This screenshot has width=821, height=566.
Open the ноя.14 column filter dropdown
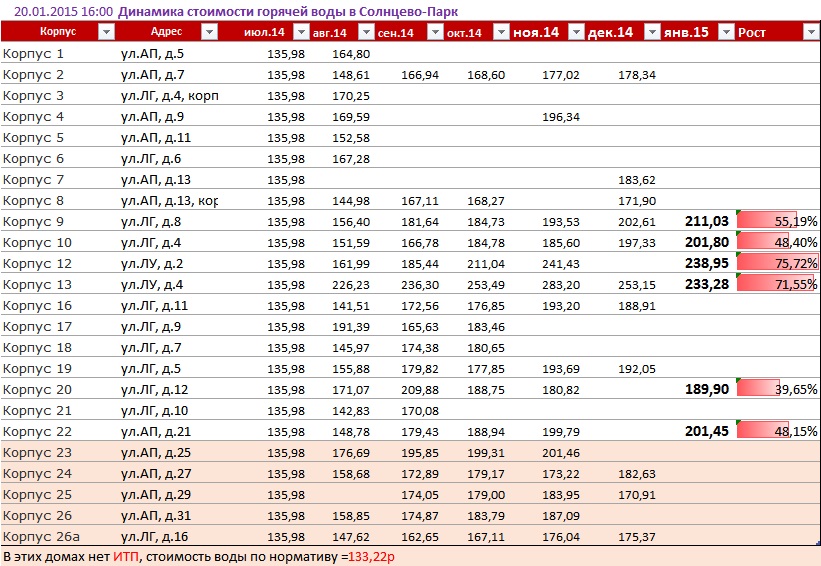click(576, 32)
